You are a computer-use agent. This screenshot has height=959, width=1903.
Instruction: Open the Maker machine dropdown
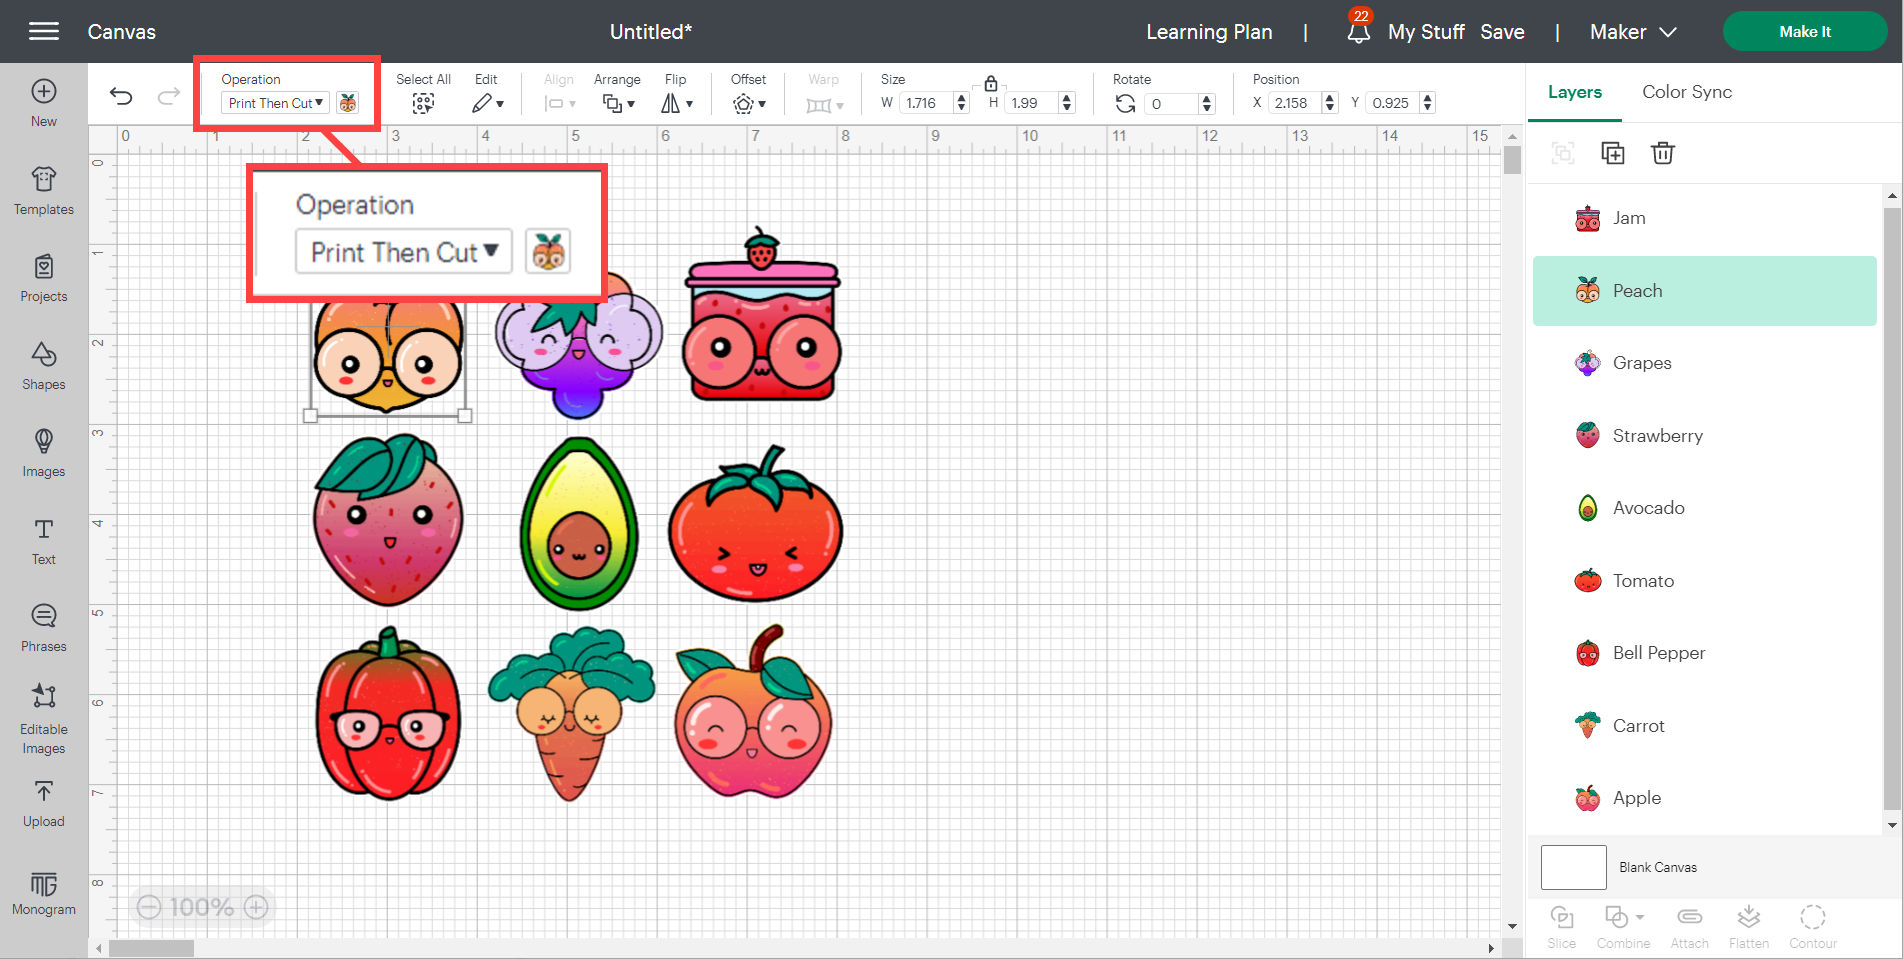(x=1631, y=31)
